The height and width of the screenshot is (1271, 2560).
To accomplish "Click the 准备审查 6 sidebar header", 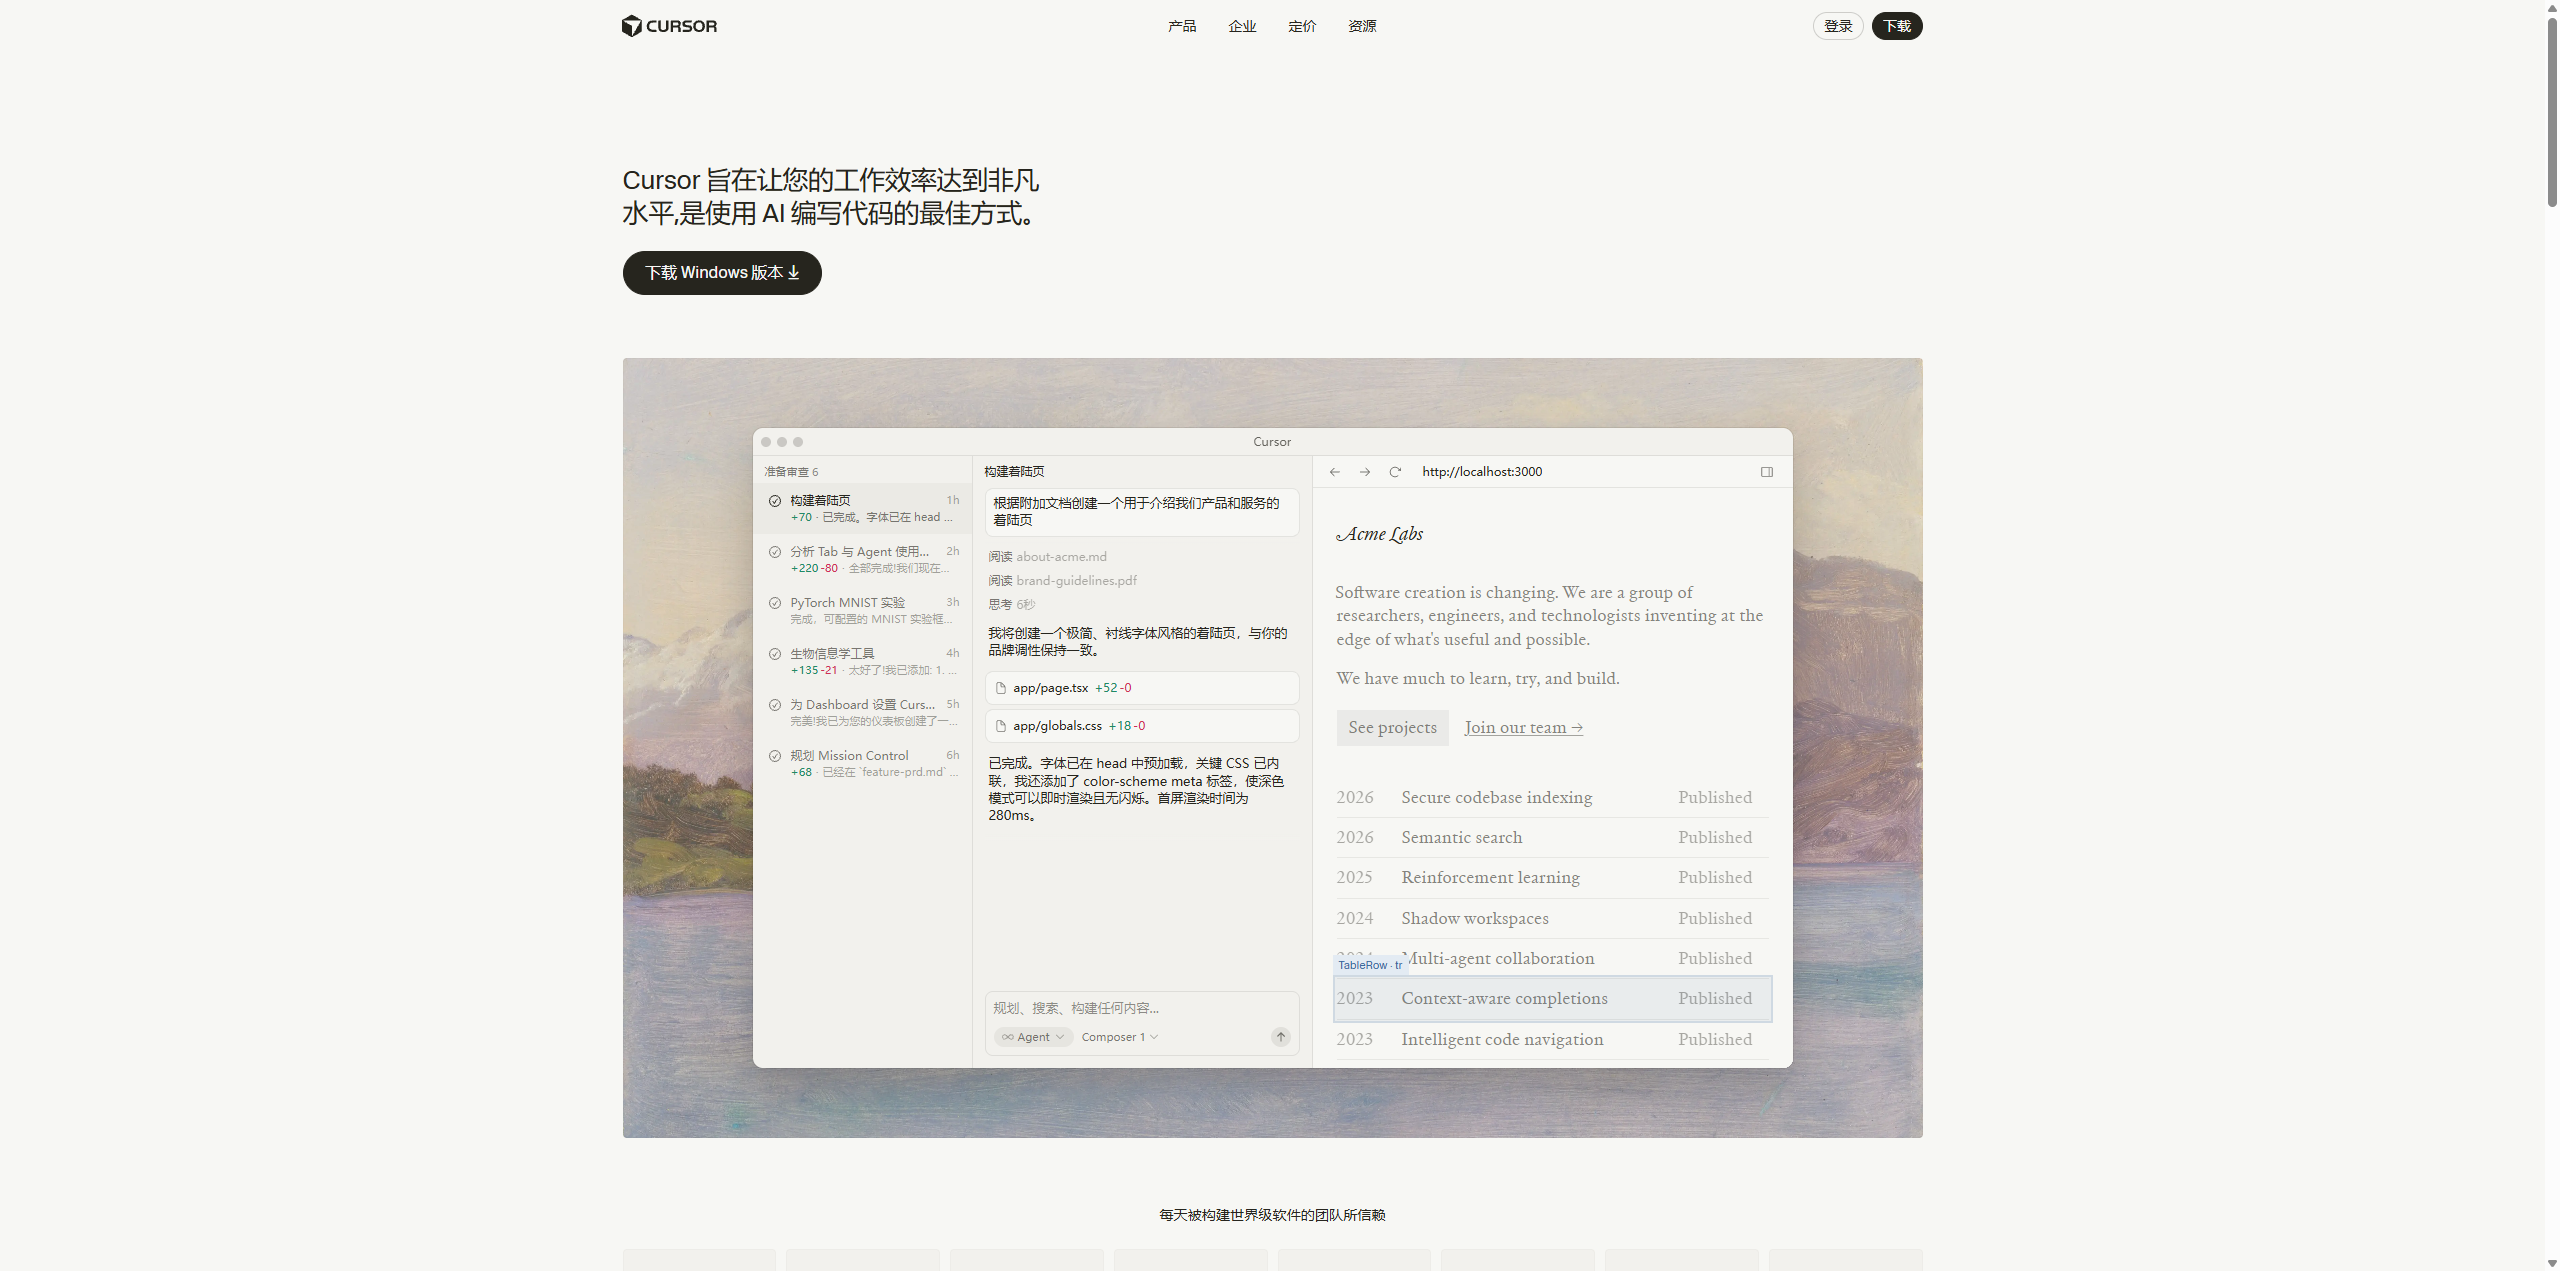I will (x=791, y=472).
